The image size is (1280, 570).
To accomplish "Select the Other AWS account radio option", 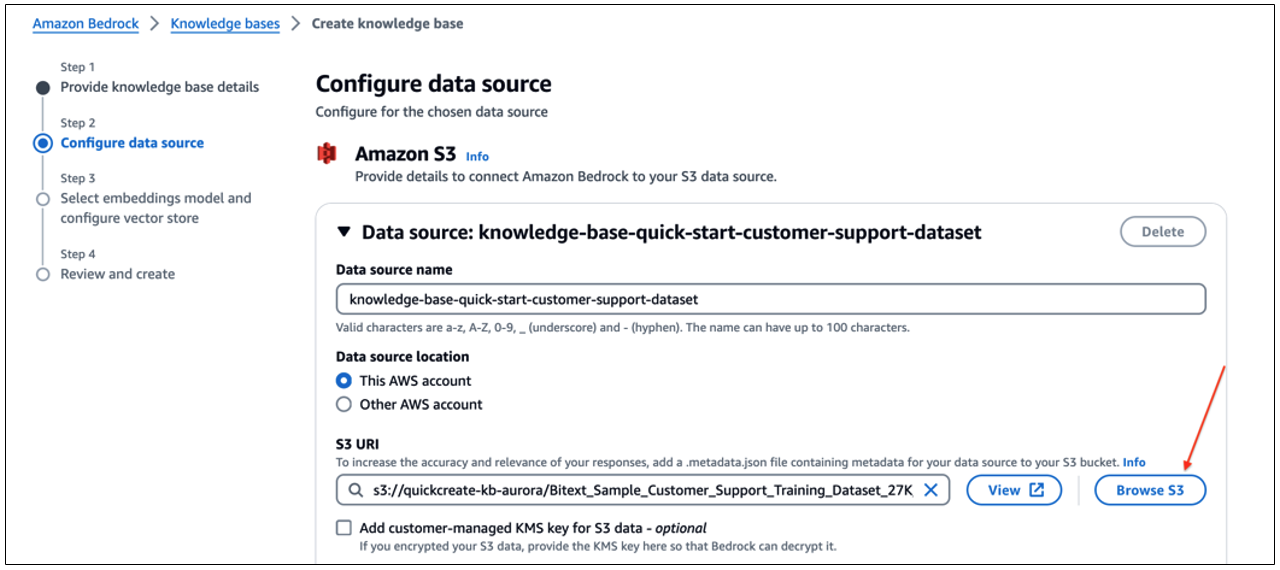I will [344, 405].
